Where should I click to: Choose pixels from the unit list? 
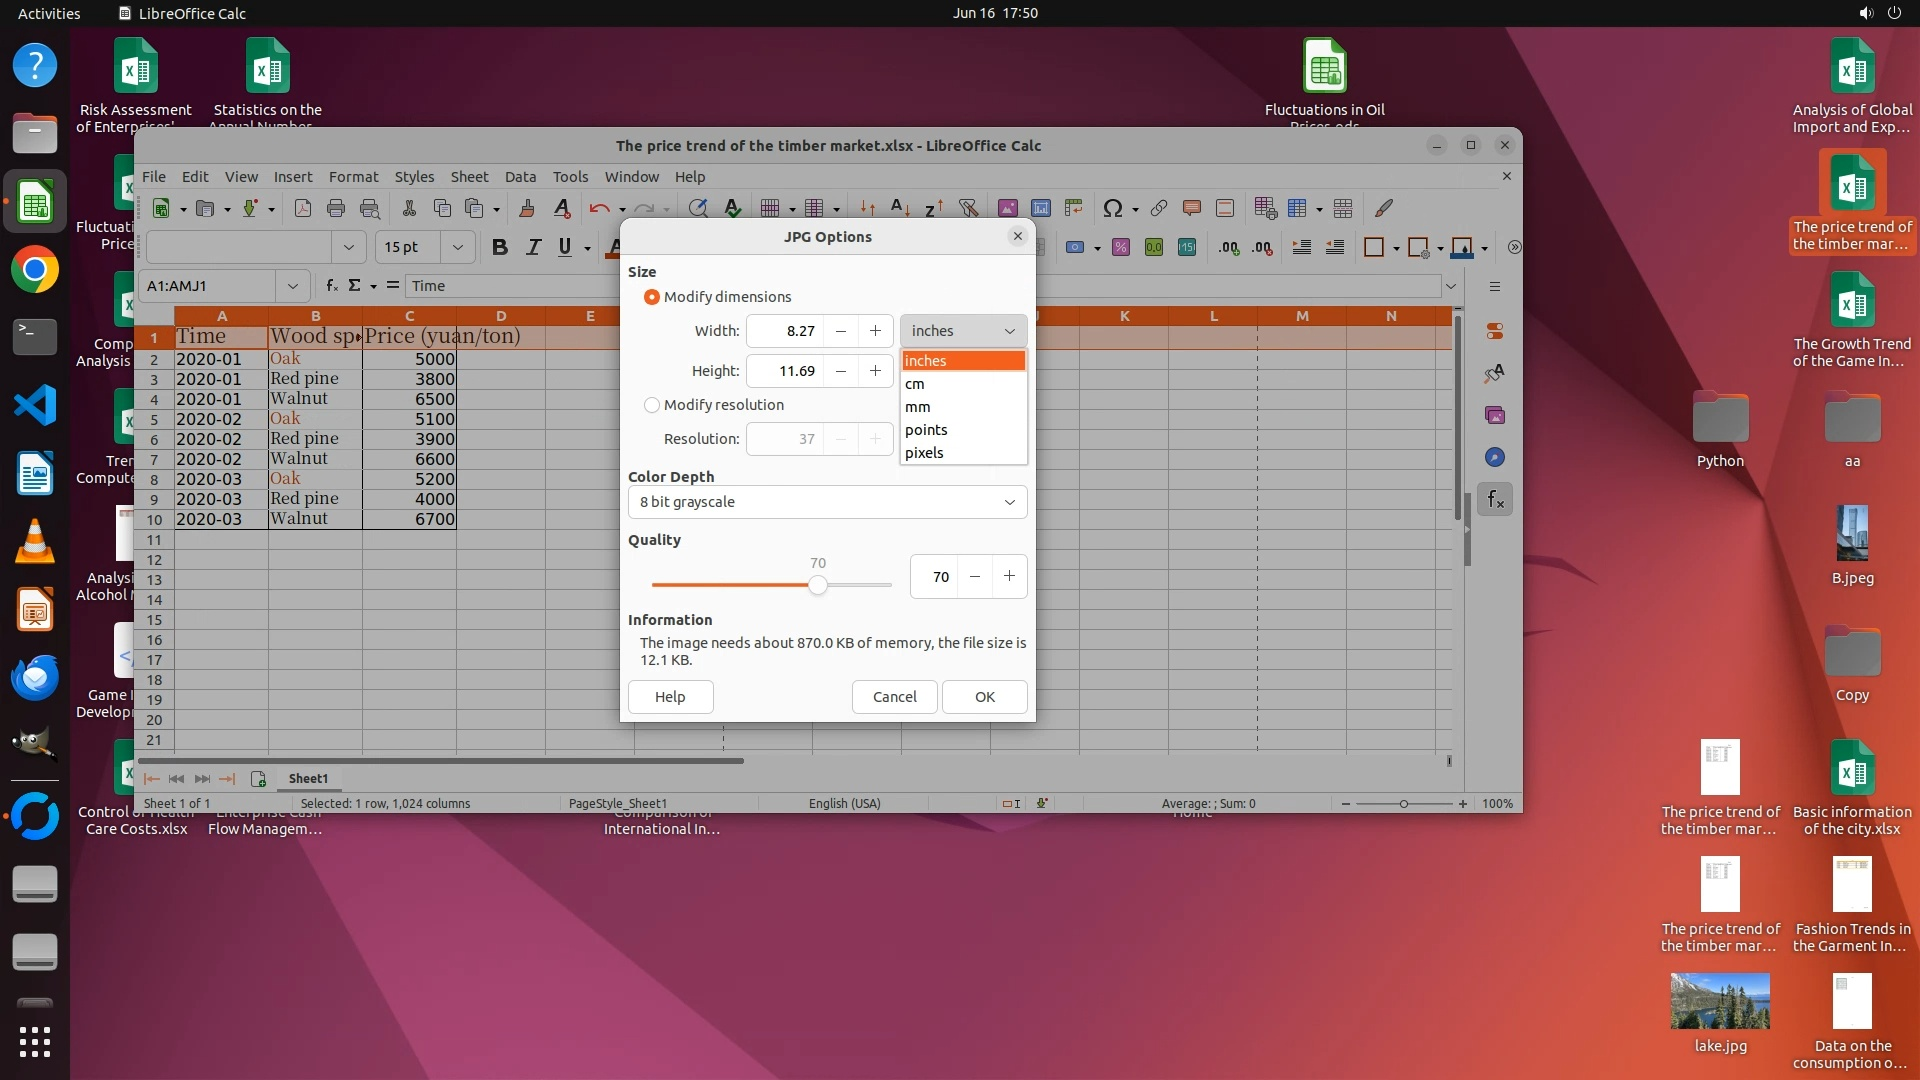[924, 453]
